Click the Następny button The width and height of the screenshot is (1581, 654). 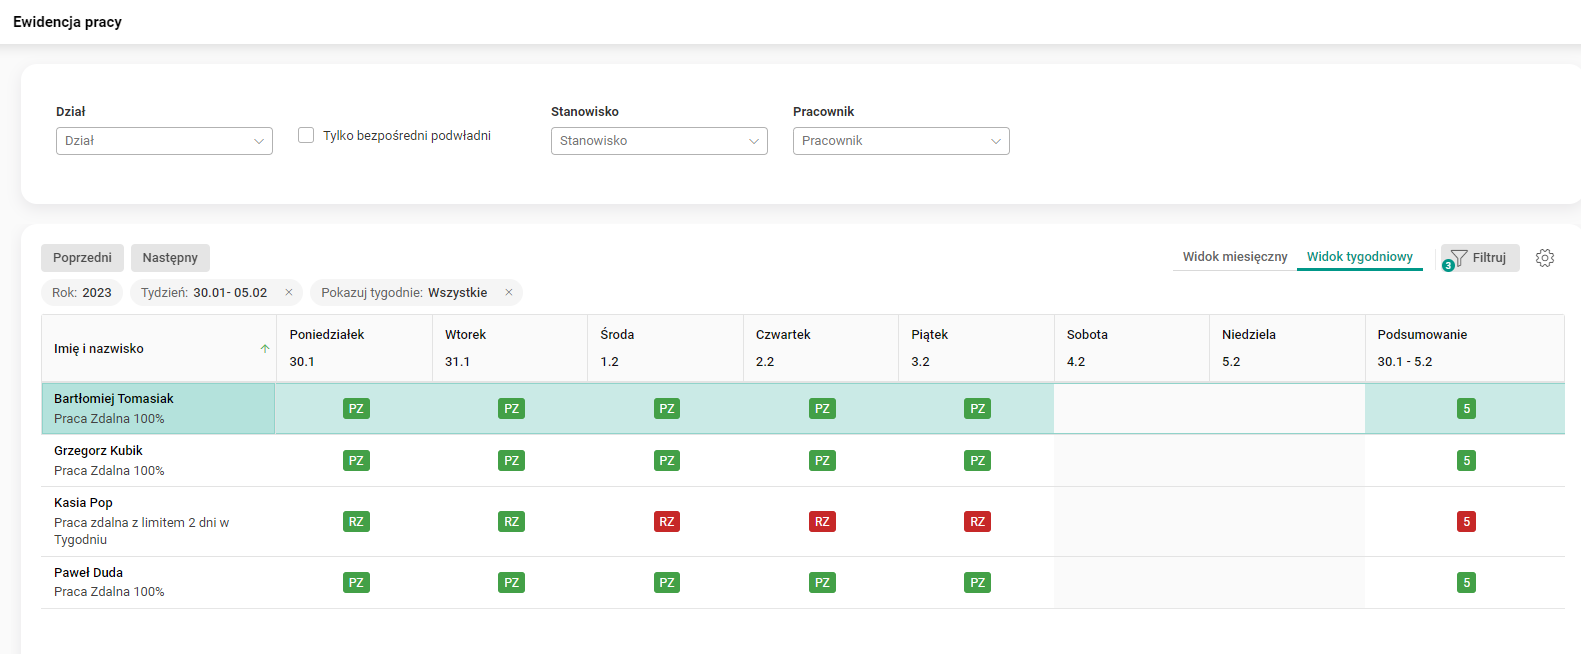[170, 258]
